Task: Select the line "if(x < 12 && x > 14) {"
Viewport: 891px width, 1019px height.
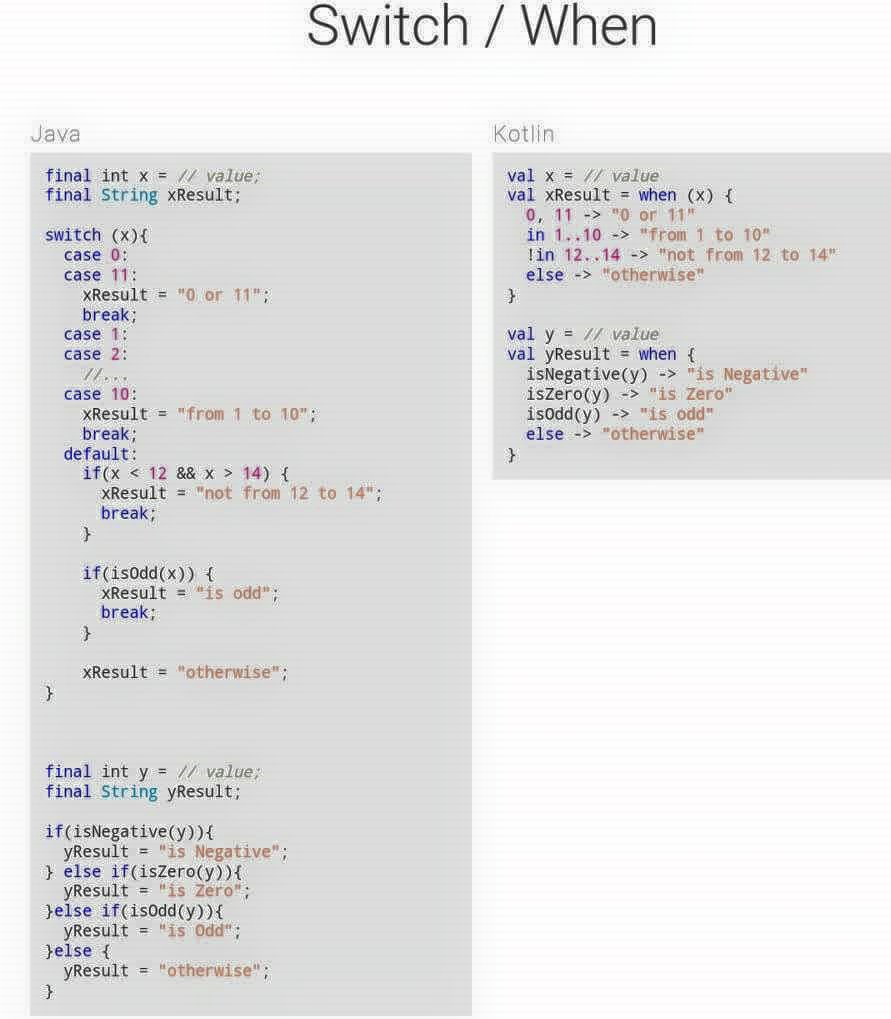Action: pos(185,473)
